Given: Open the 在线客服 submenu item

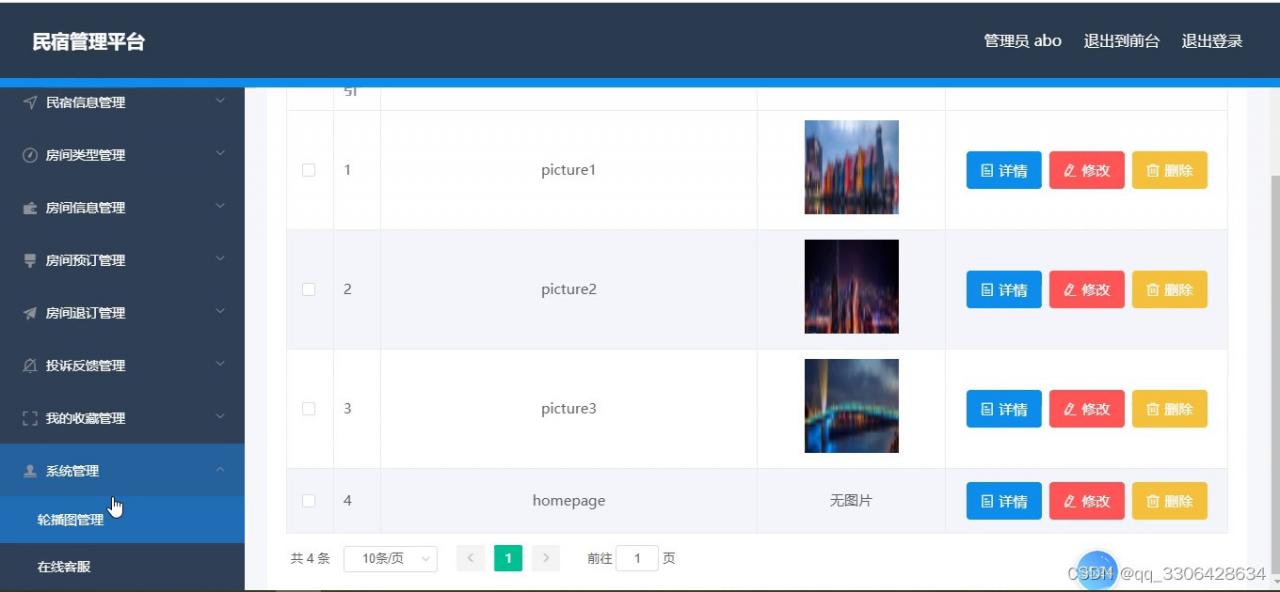Looking at the screenshot, I should (x=122, y=566).
